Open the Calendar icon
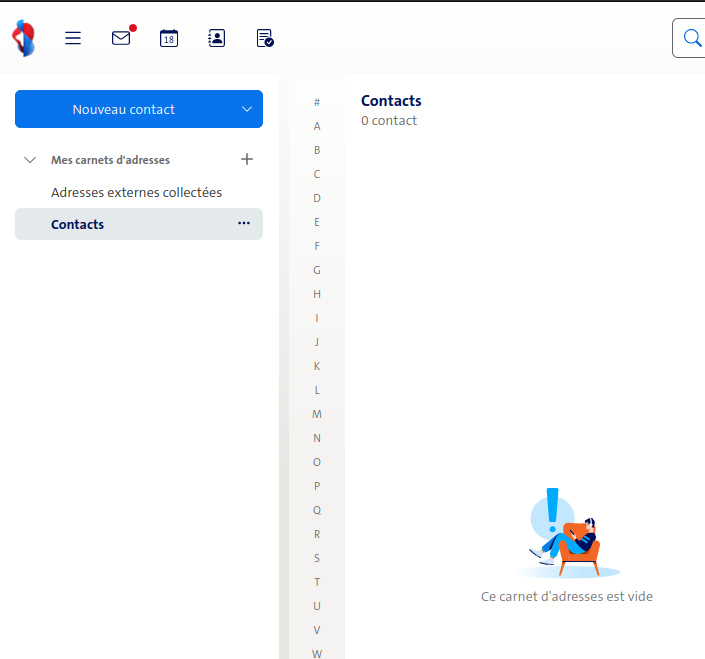The height and width of the screenshot is (659, 705). pyautogui.click(x=169, y=38)
